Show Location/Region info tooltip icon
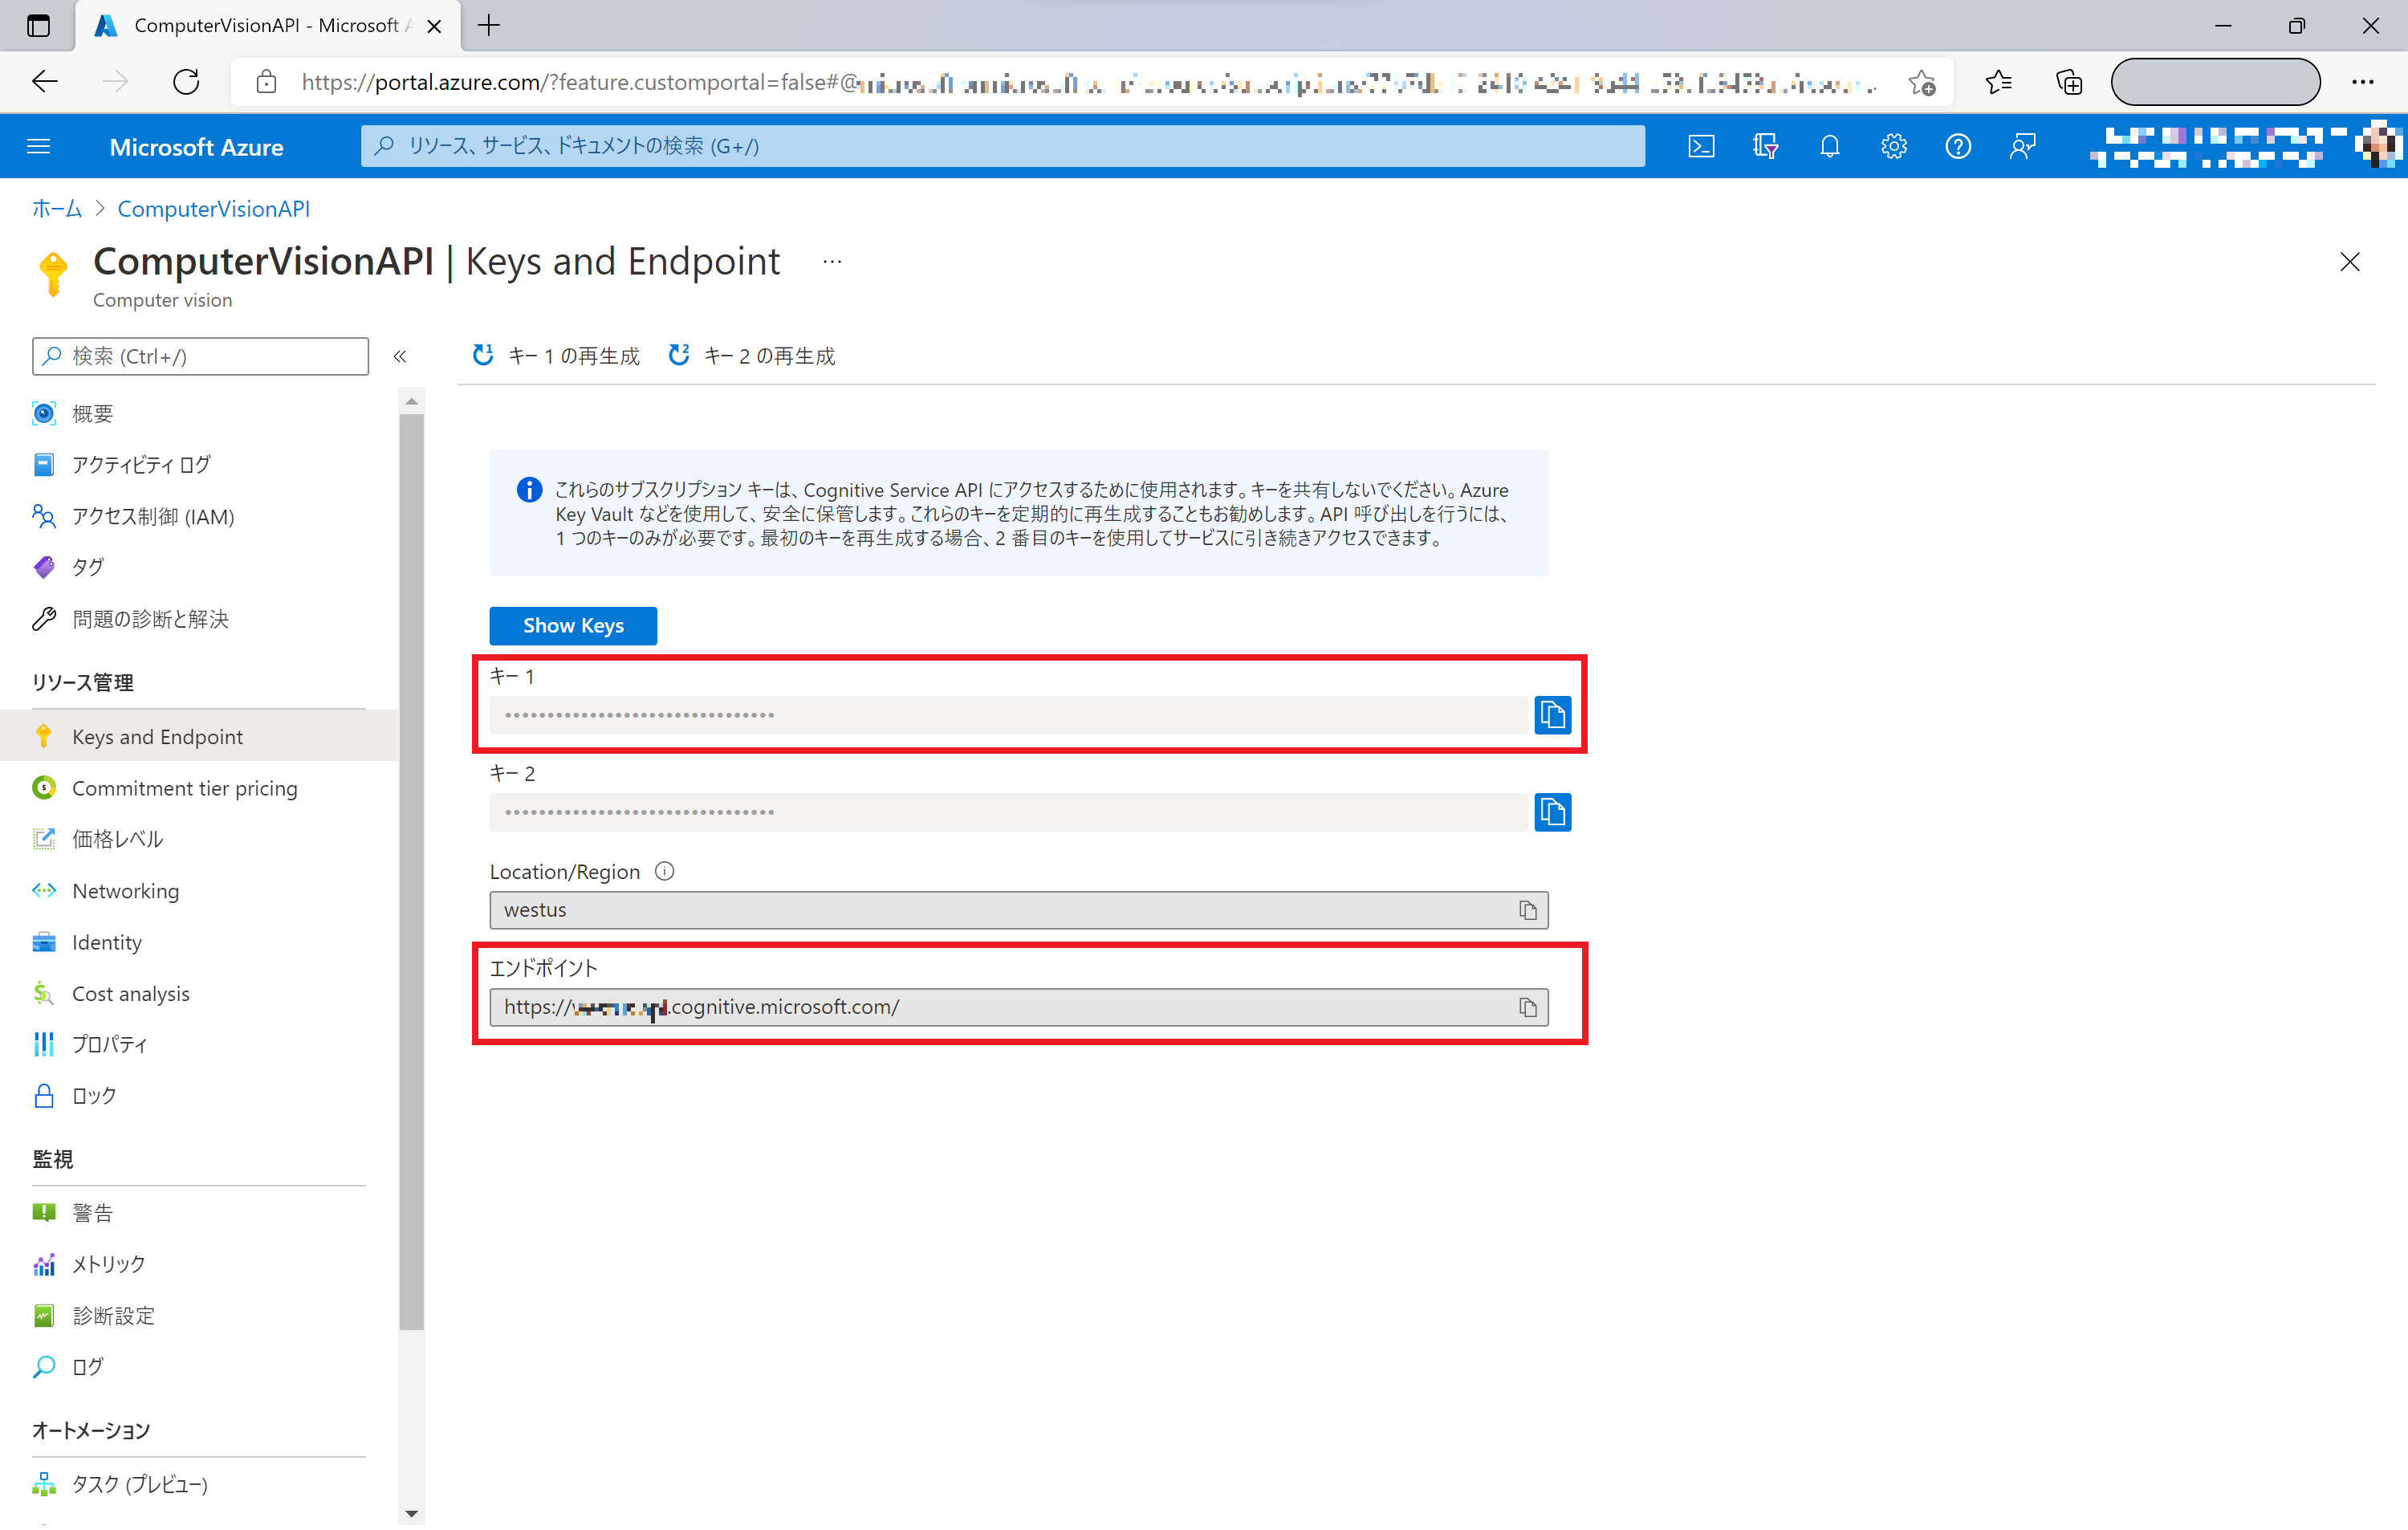2408x1530 pixels. [x=664, y=871]
